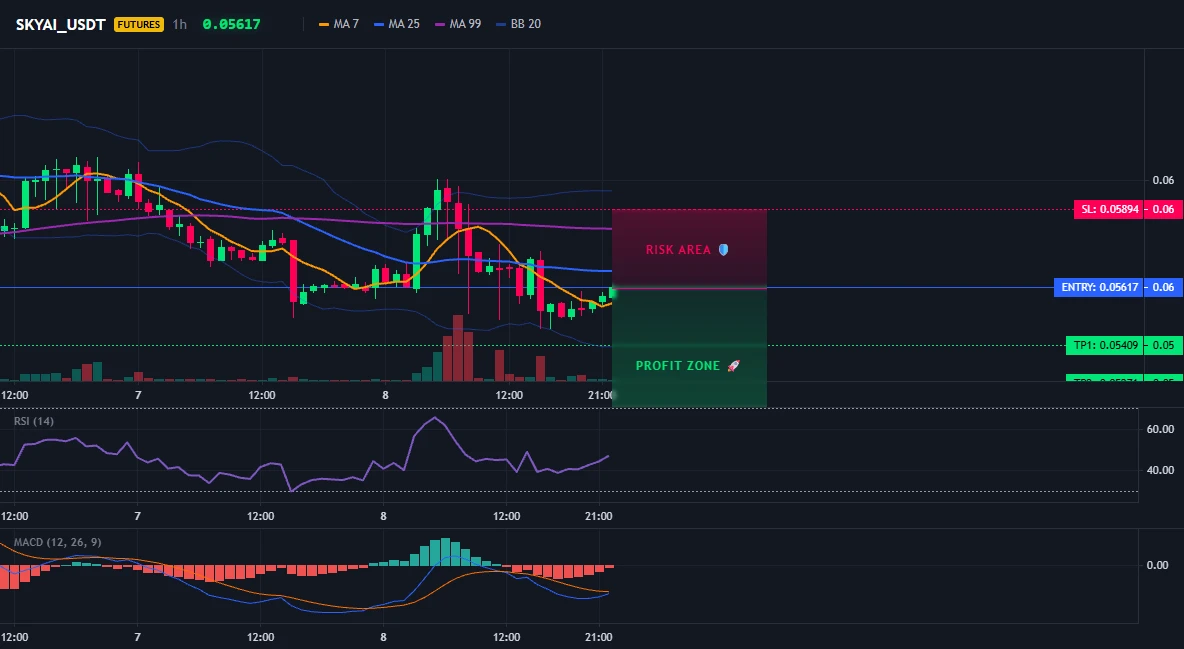Click the TP1: 0.05409 price tag
Screen dimensions: 1184x649
point(1105,345)
